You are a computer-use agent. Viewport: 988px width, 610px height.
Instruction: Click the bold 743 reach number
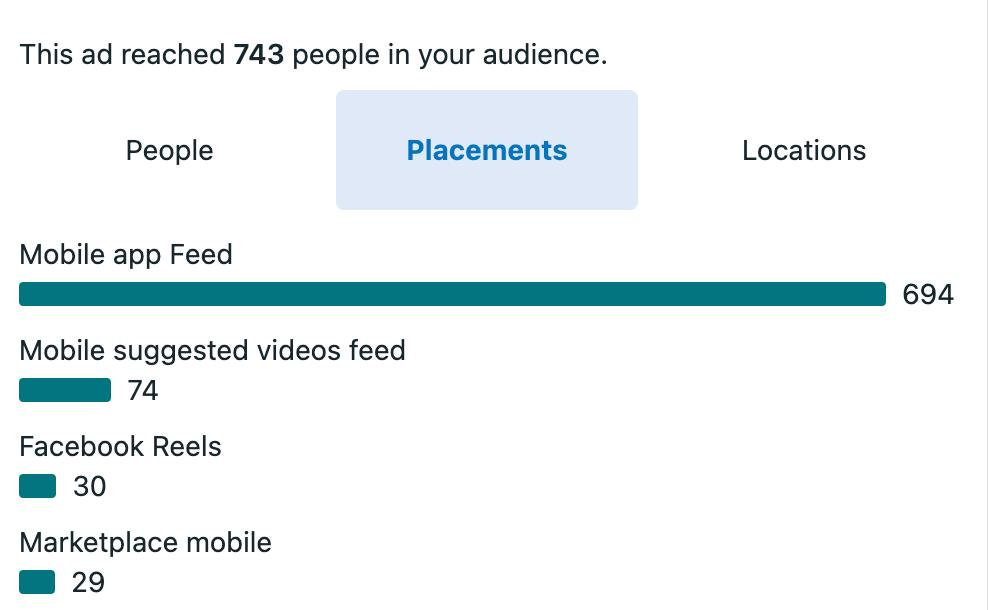258,54
